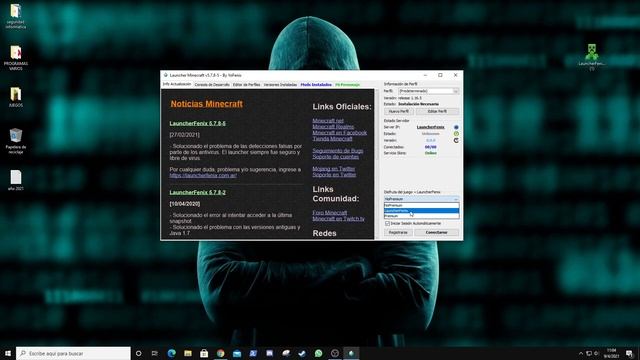Viewport: 640px width, 360px height.
Task: Switch to the Consola de Desarrollo tab
Action: pyautogui.click(x=212, y=84)
